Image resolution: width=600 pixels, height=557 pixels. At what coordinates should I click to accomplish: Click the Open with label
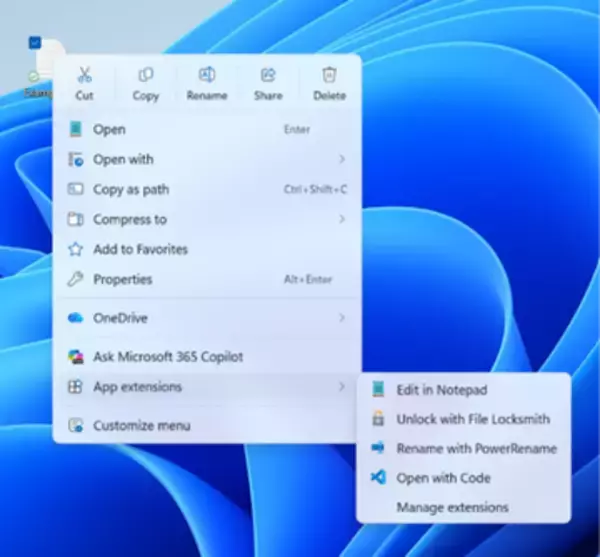click(x=123, y=159)
